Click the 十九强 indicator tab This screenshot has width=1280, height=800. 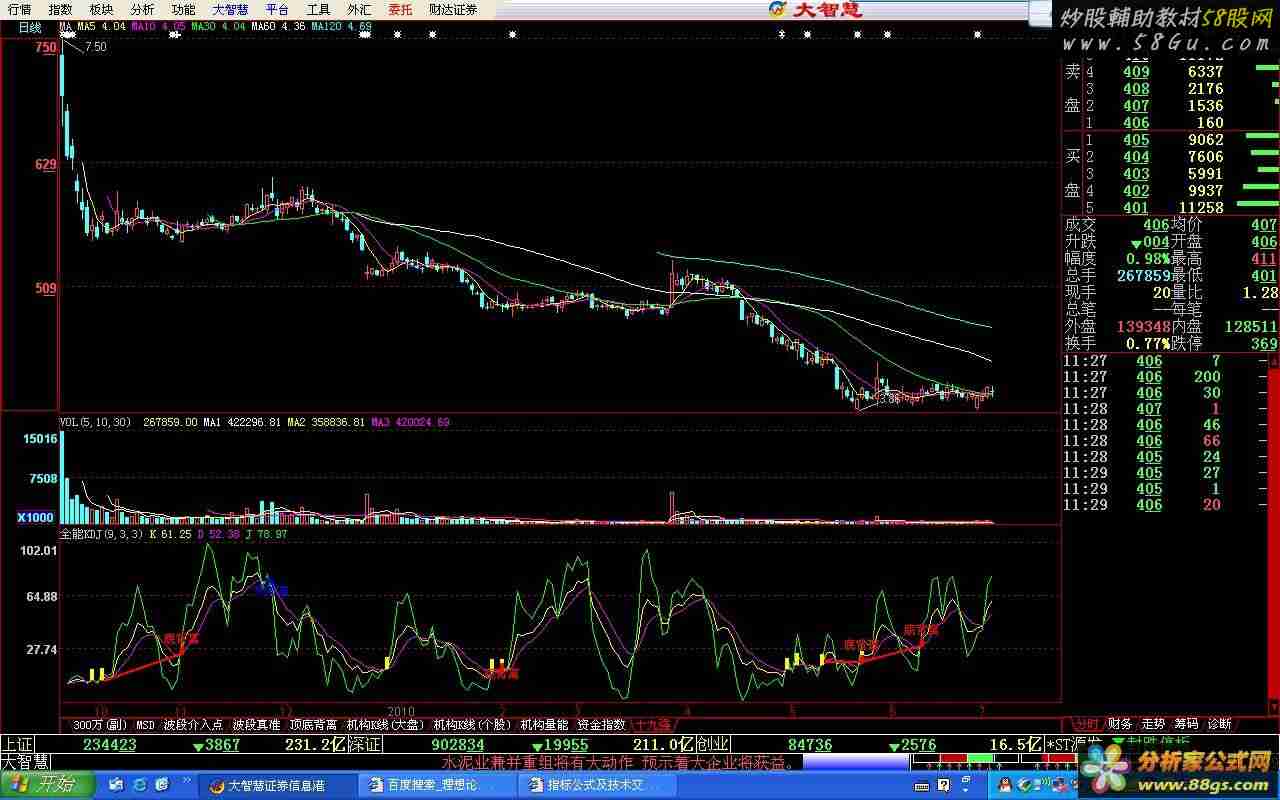click(652, 724)
